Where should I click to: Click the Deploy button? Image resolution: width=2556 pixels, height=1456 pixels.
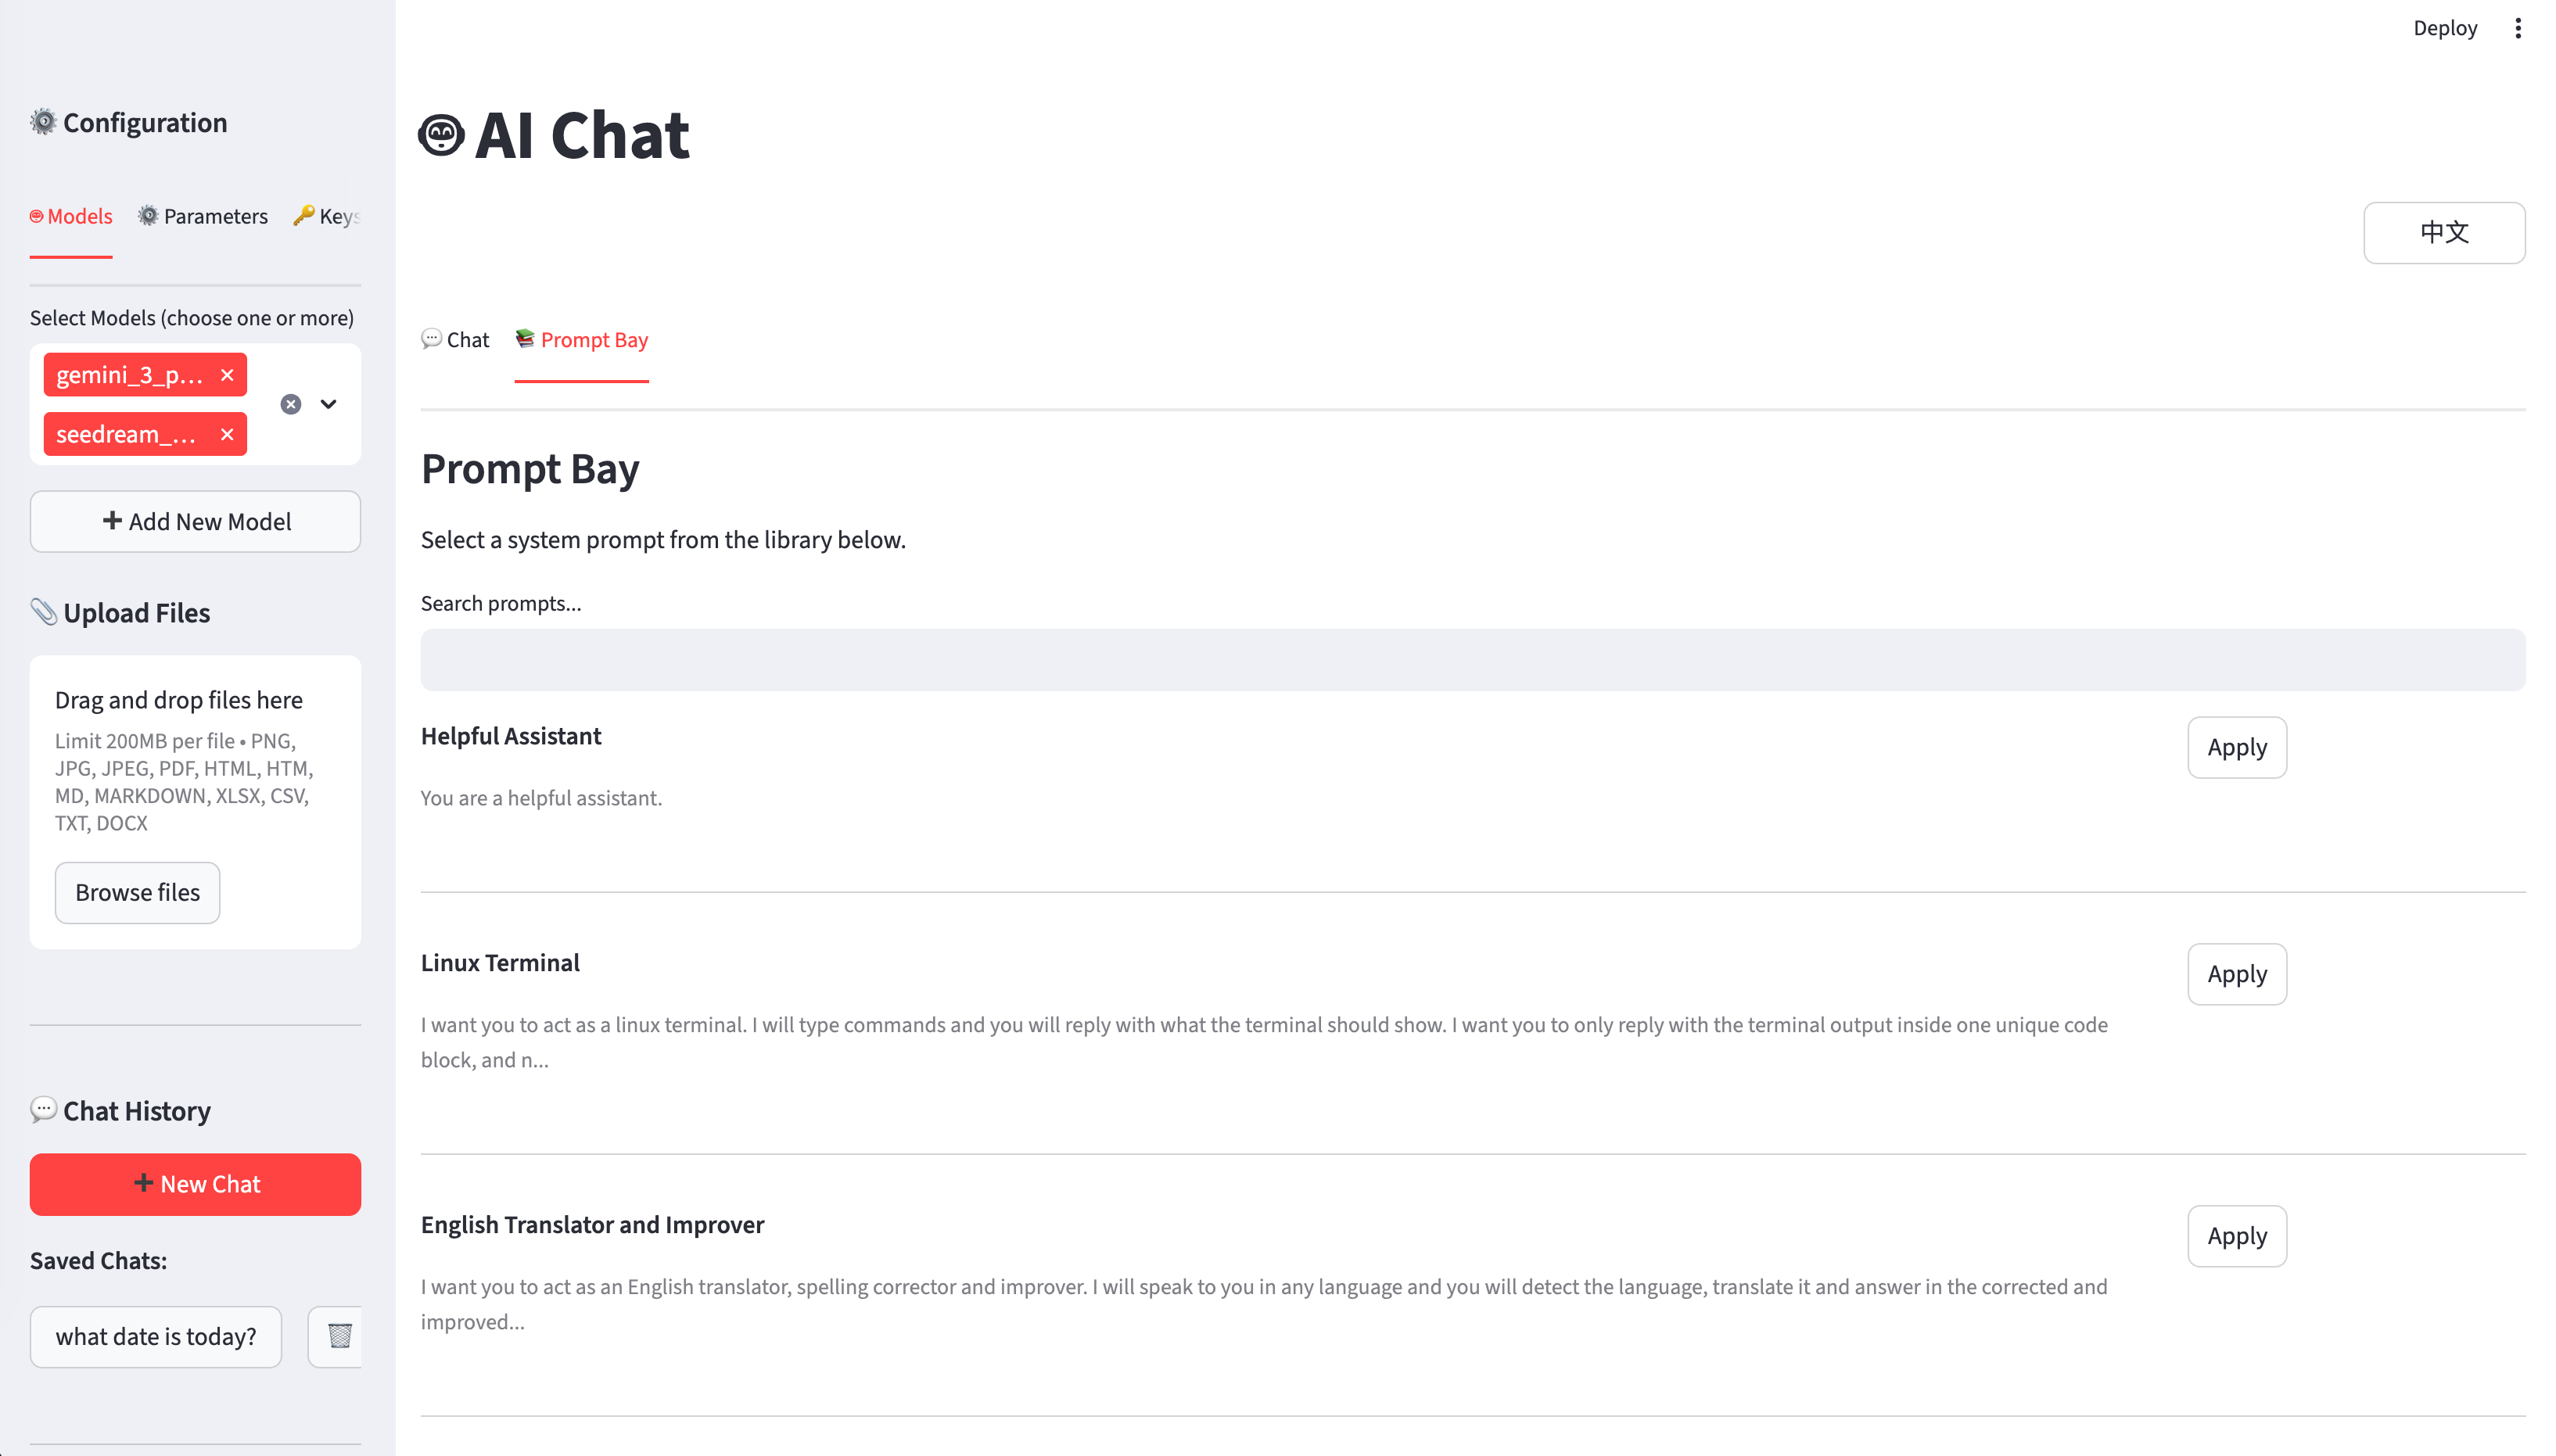tap(2444, 28)
